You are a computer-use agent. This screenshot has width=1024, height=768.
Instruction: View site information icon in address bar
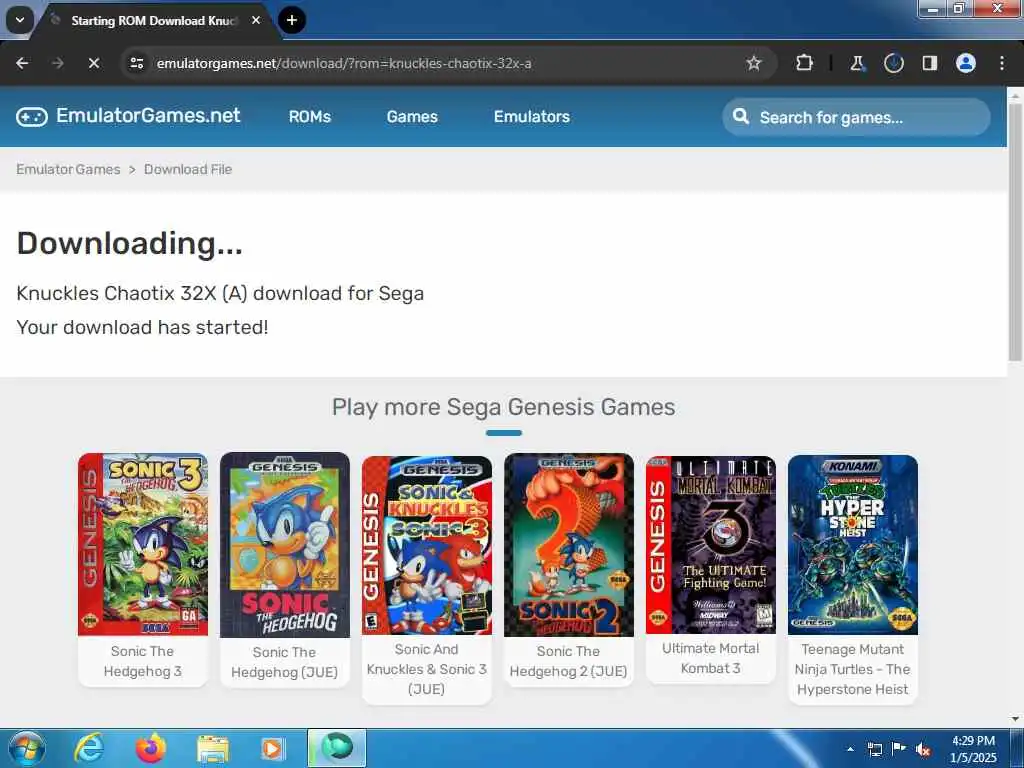tap(136, 63)
